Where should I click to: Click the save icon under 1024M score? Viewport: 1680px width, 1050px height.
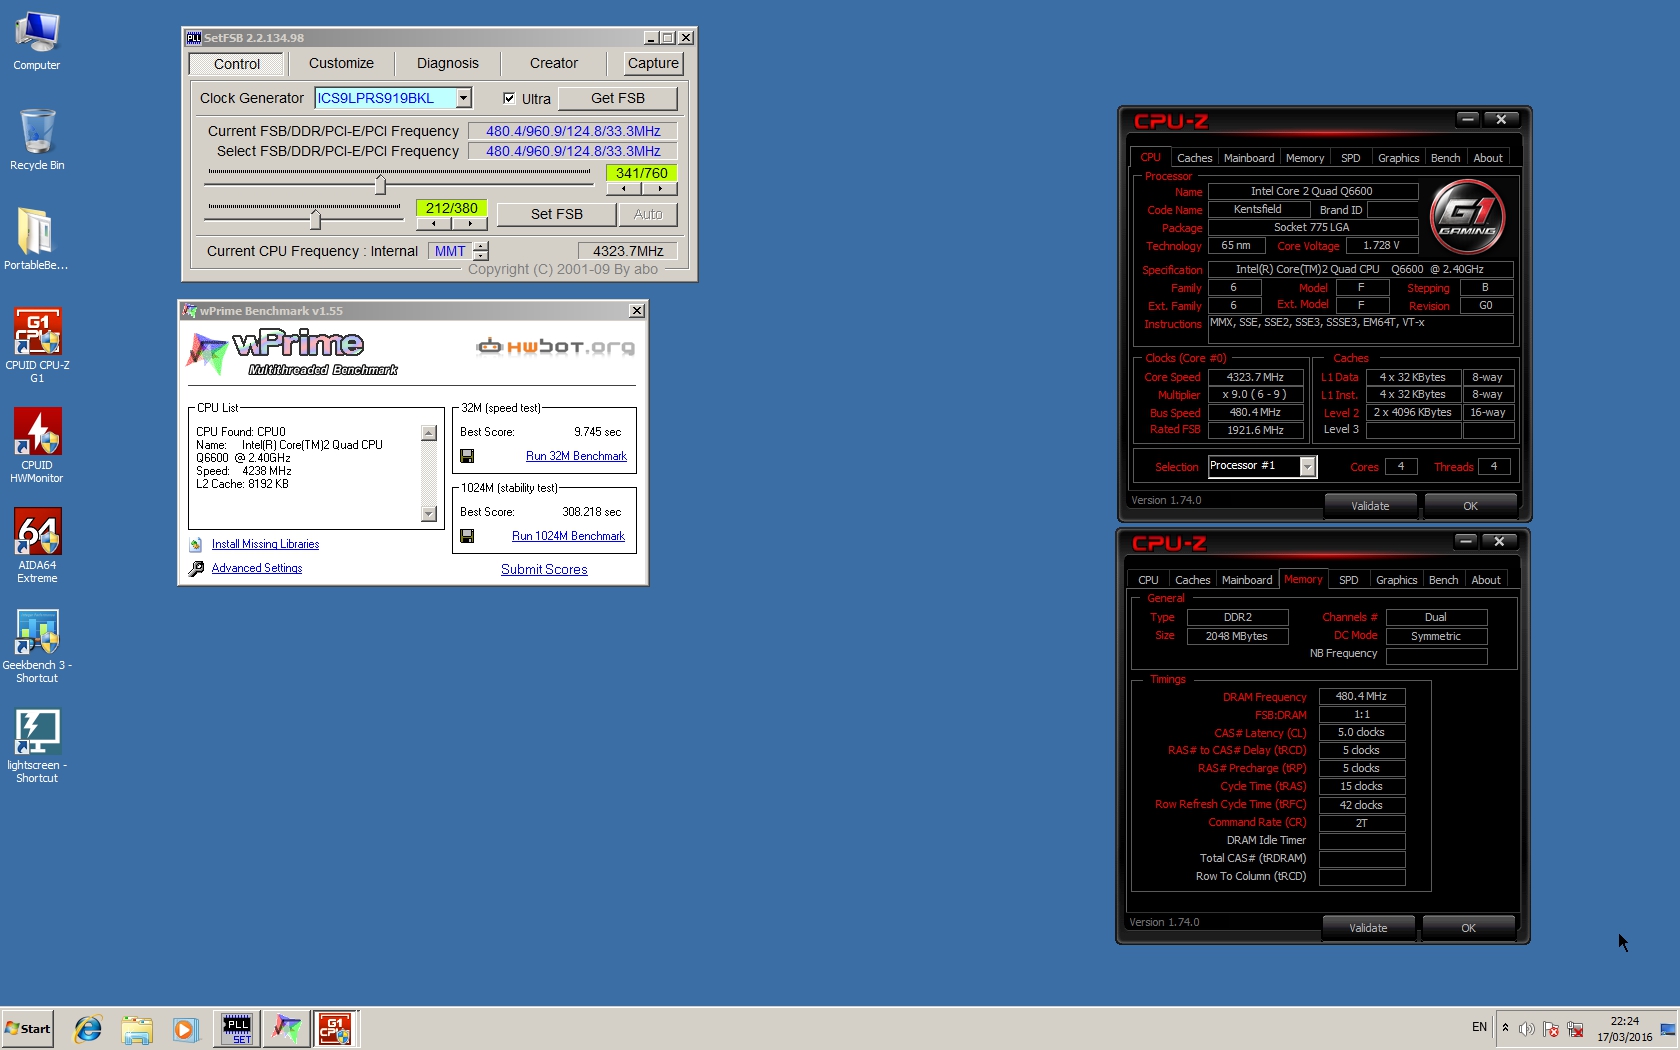[467, 536]
